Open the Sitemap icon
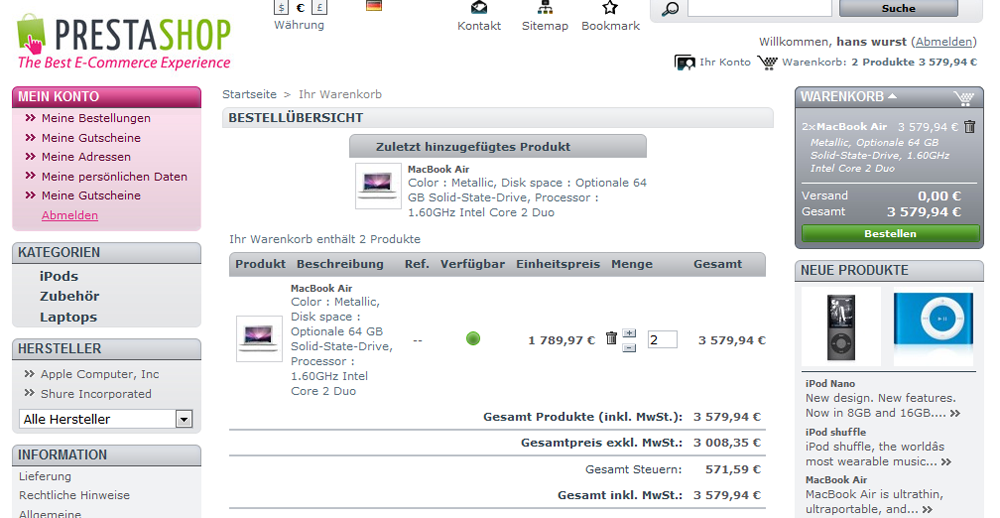This screenshot has width=1000, height=518. pos(545,7)
